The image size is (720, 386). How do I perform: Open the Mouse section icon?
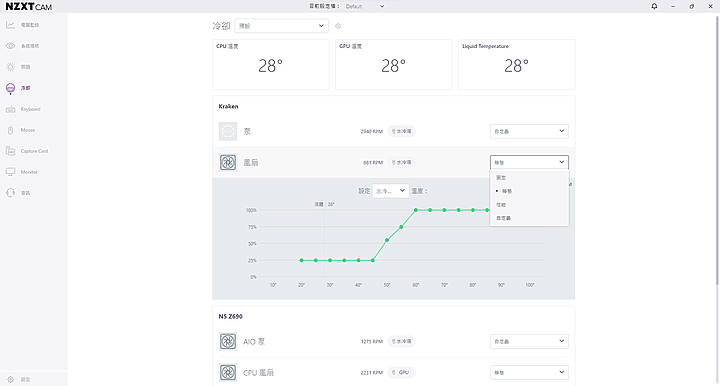(x=11, y=130)
